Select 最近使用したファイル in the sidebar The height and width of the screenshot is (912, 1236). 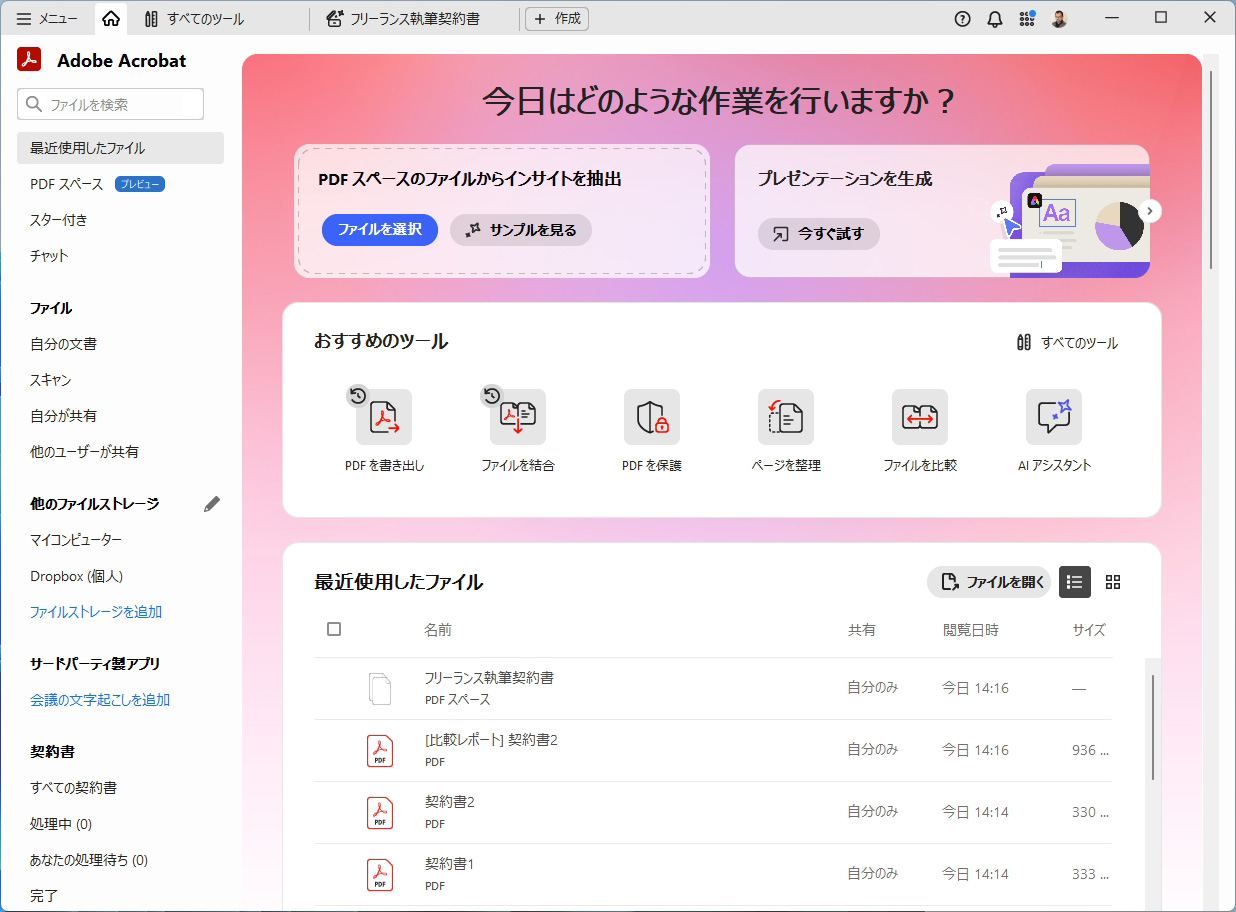120,148
